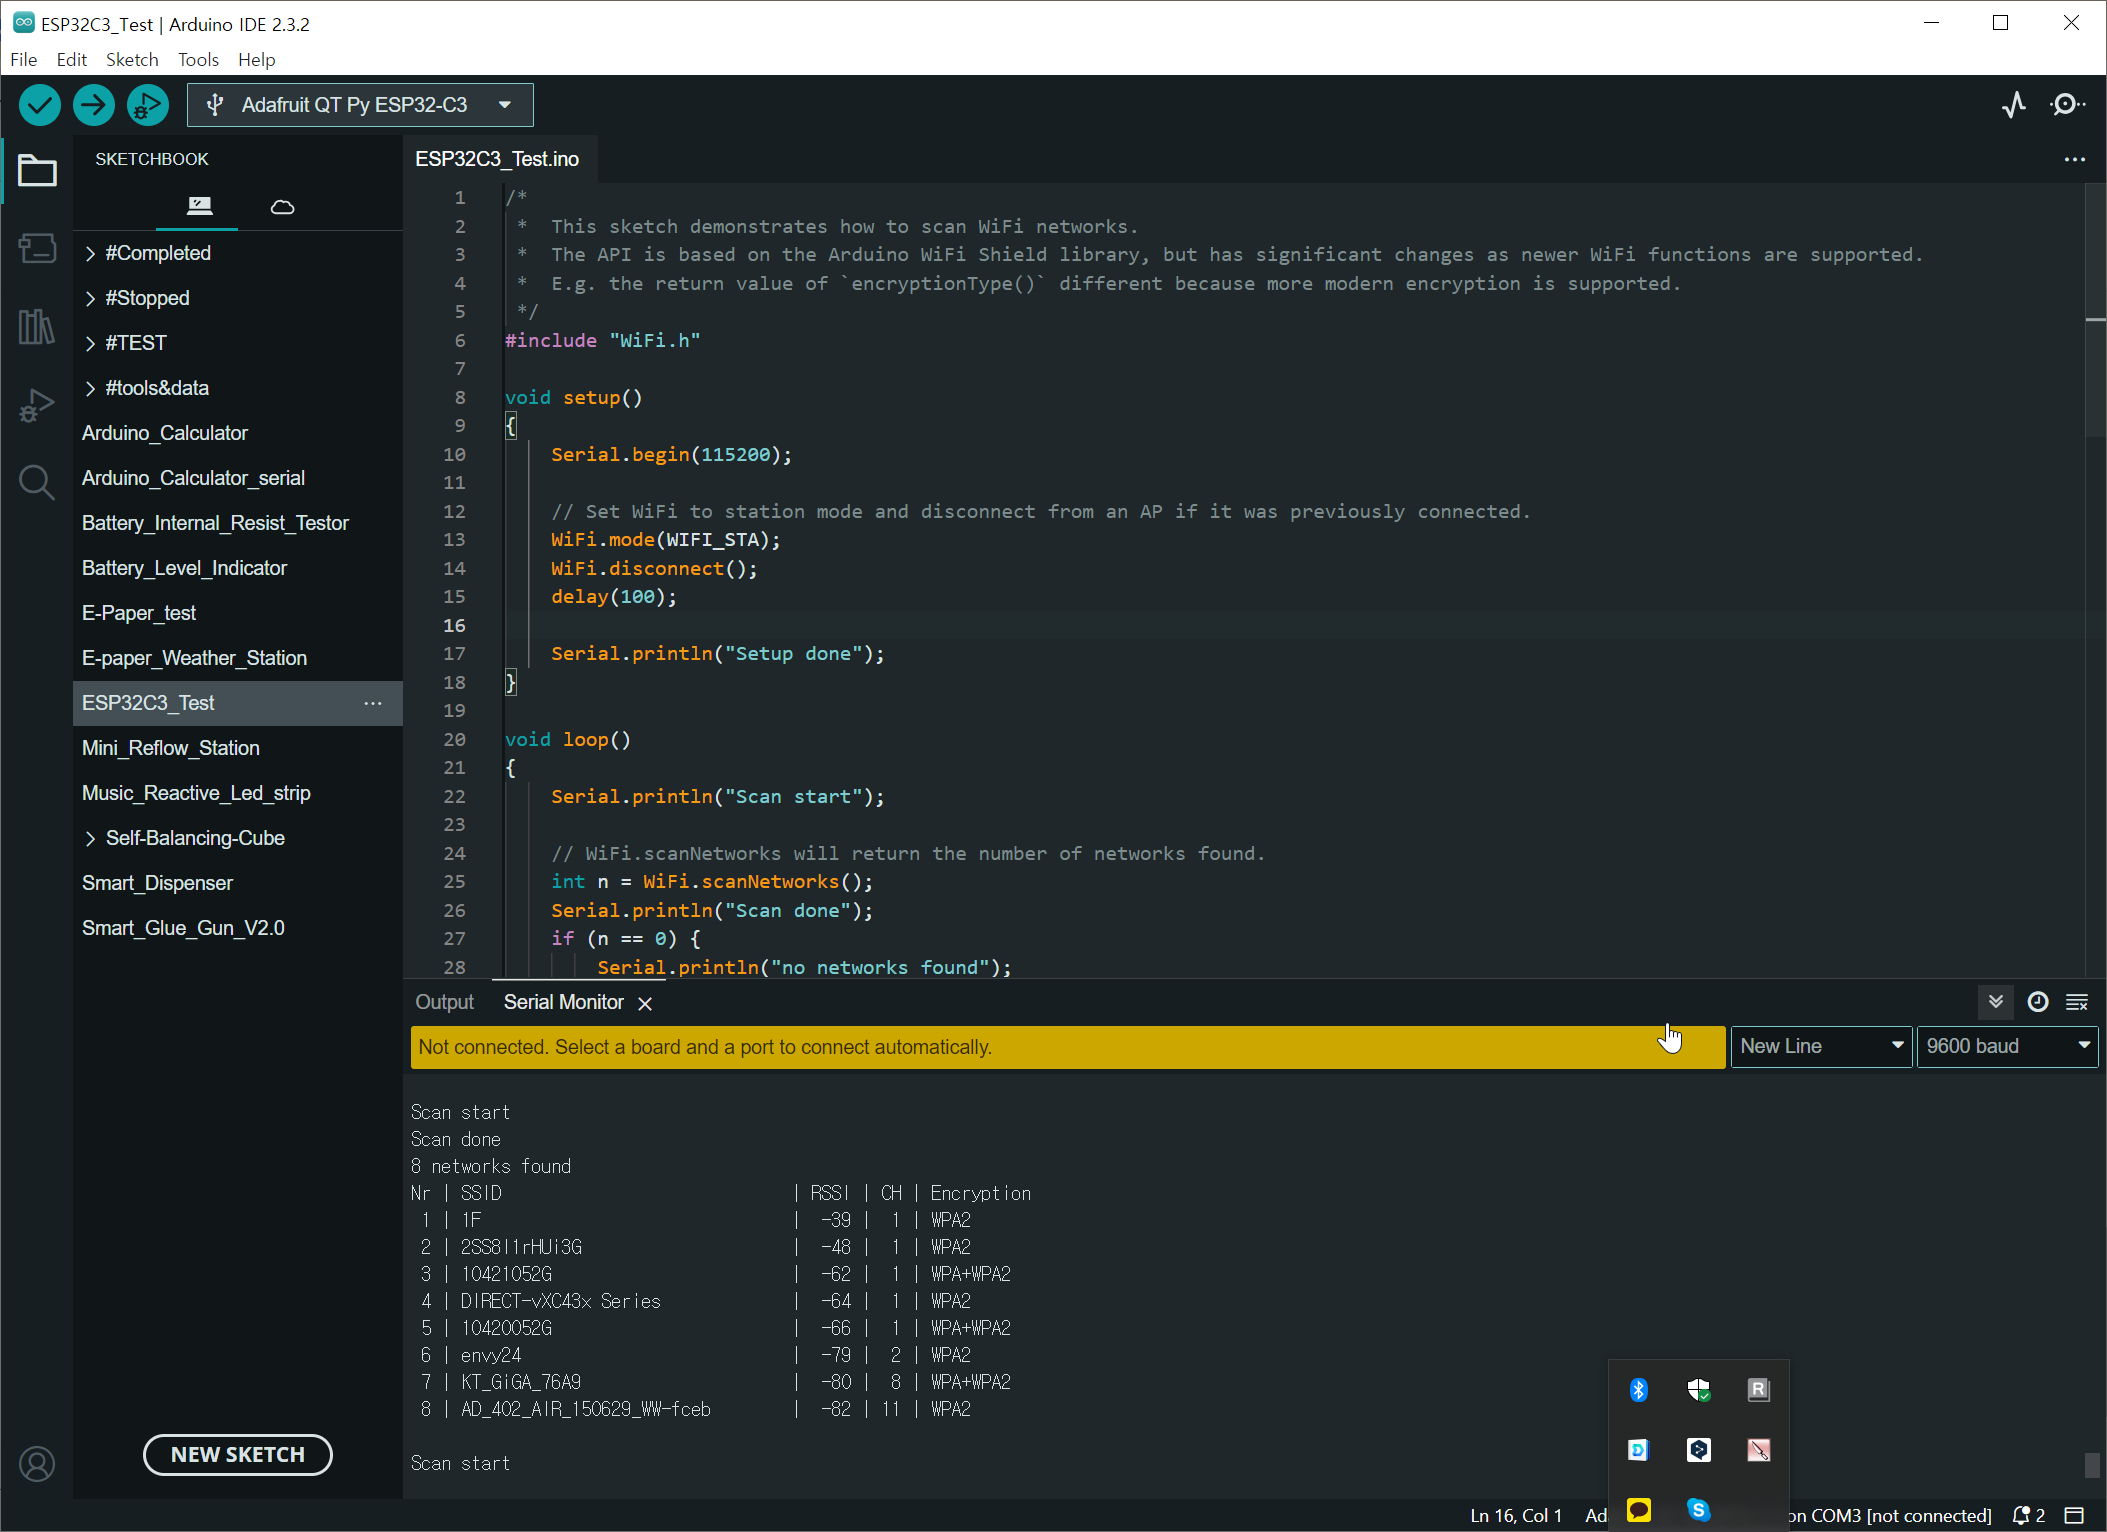The height and width of the screenshot is (1532, 2107).
Task: Click the user account profile icon
Action: click(x=37, y=1464)
